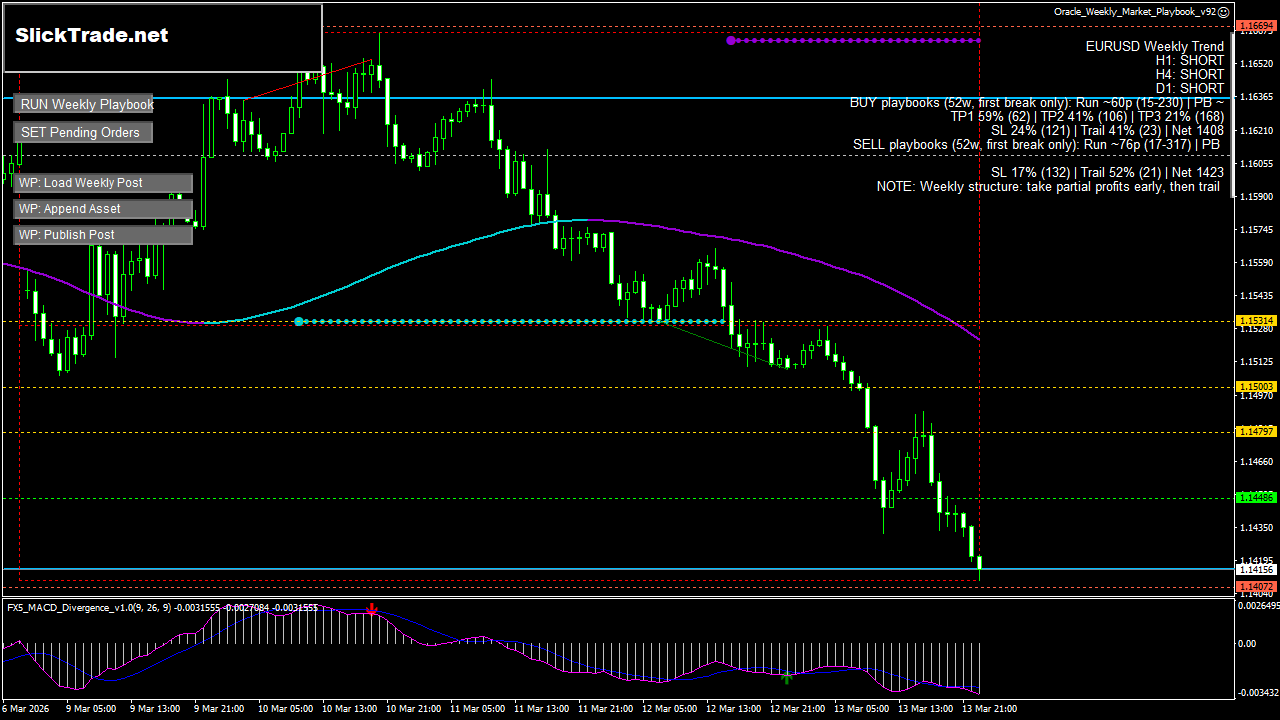The width and height of the screenshot is (1280, 720).
Task: Click the WP: Publish Post button
Action: pos(103,235)
